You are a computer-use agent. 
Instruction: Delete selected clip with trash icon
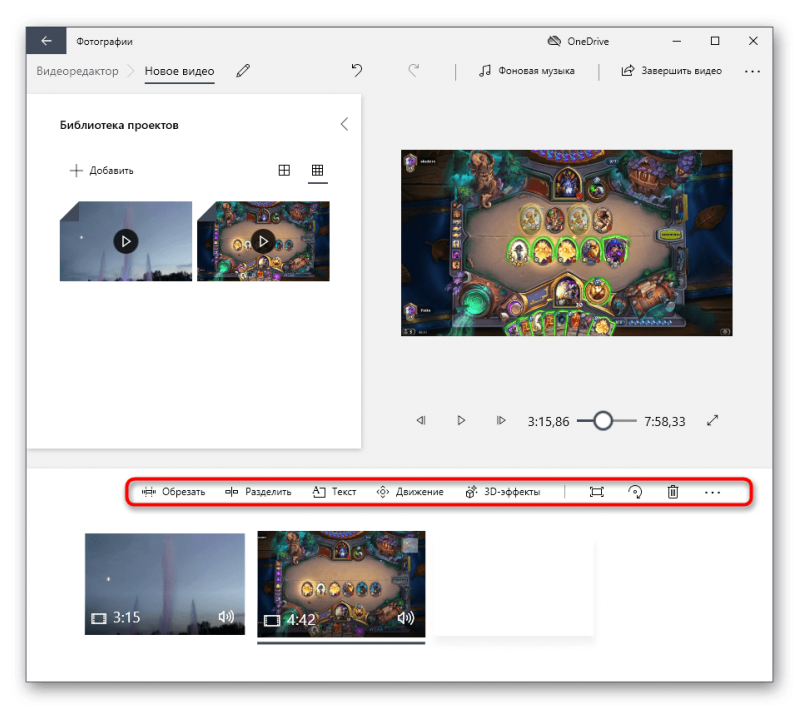673,492
